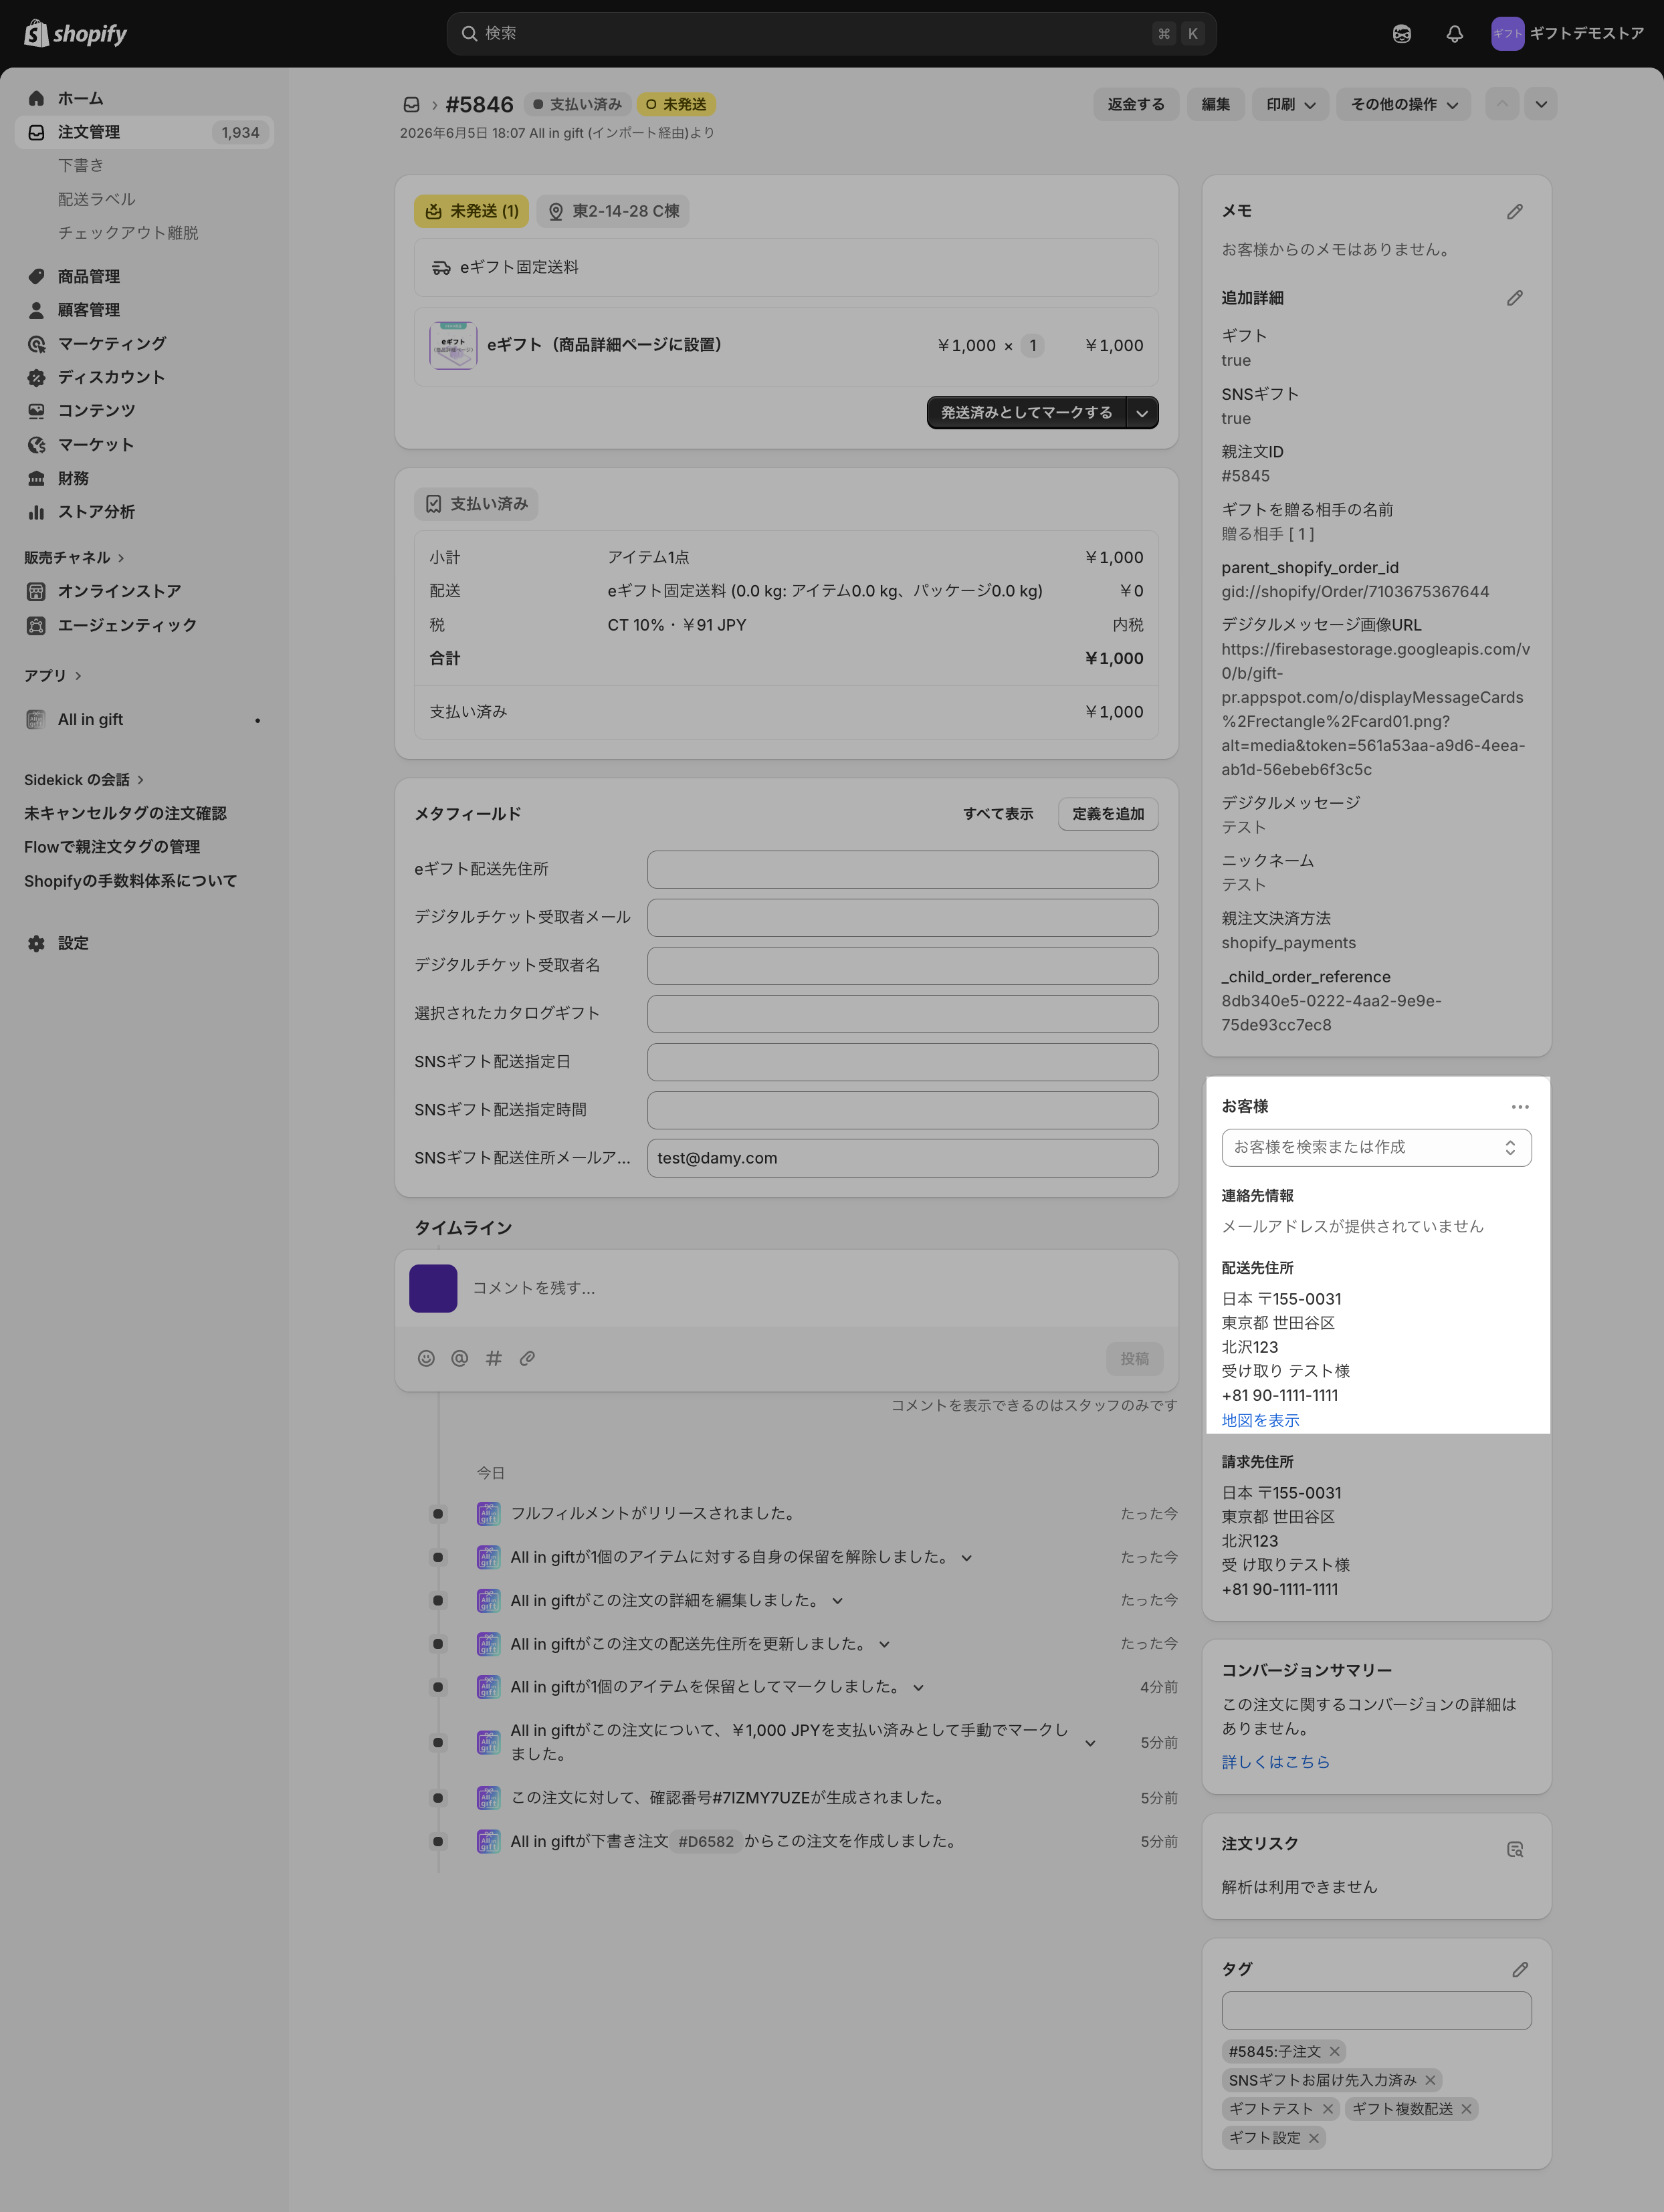Click the 地図を表示 link
1664x2212 pixels.
point(1260,1420)
